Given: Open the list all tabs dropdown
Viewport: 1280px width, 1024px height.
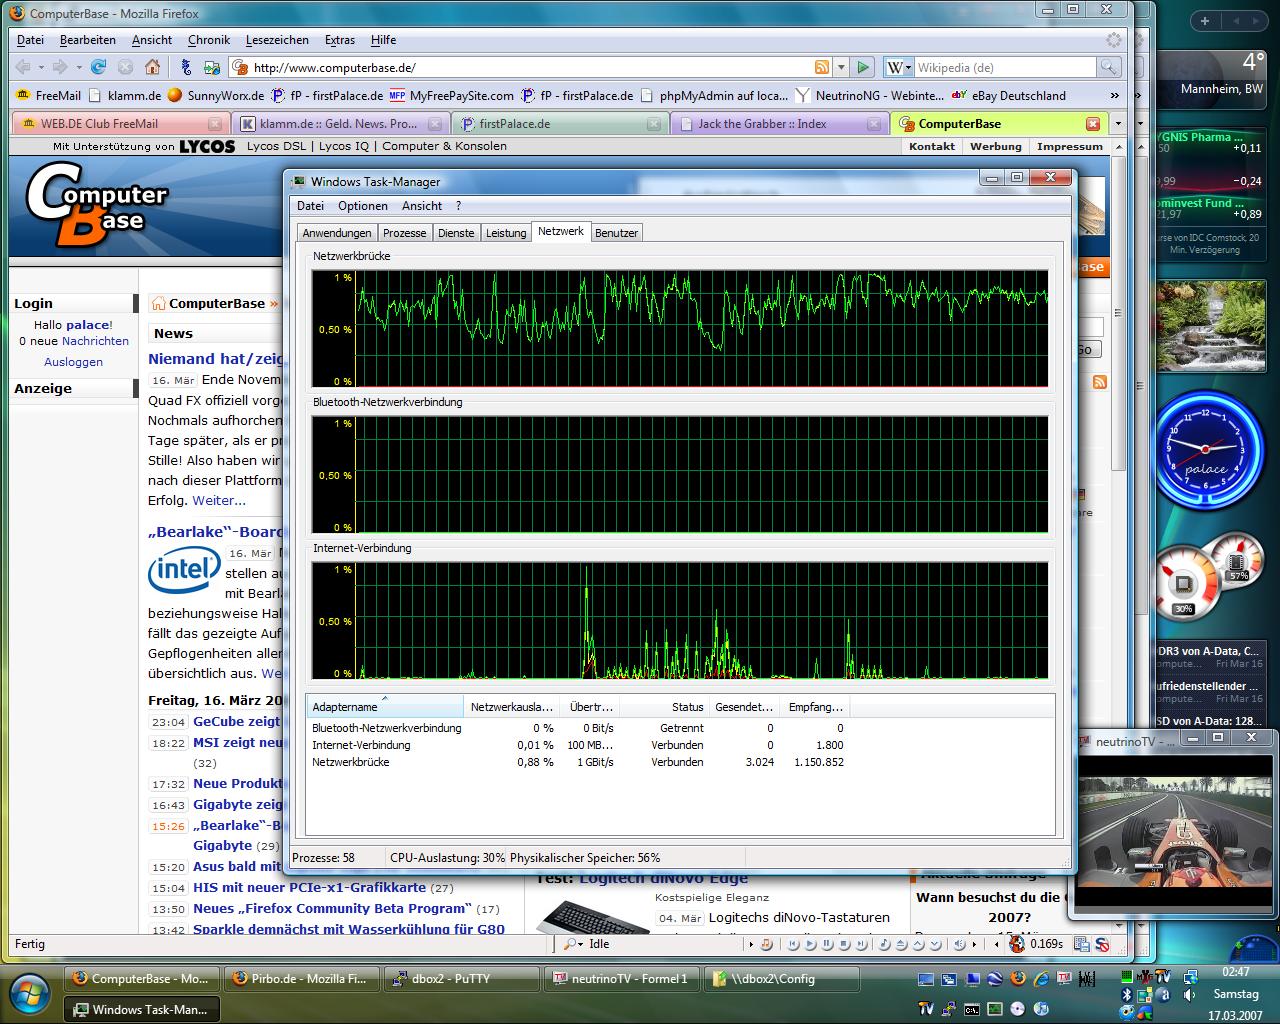Looking at the screenshot, I should (x=1117, y=124).
